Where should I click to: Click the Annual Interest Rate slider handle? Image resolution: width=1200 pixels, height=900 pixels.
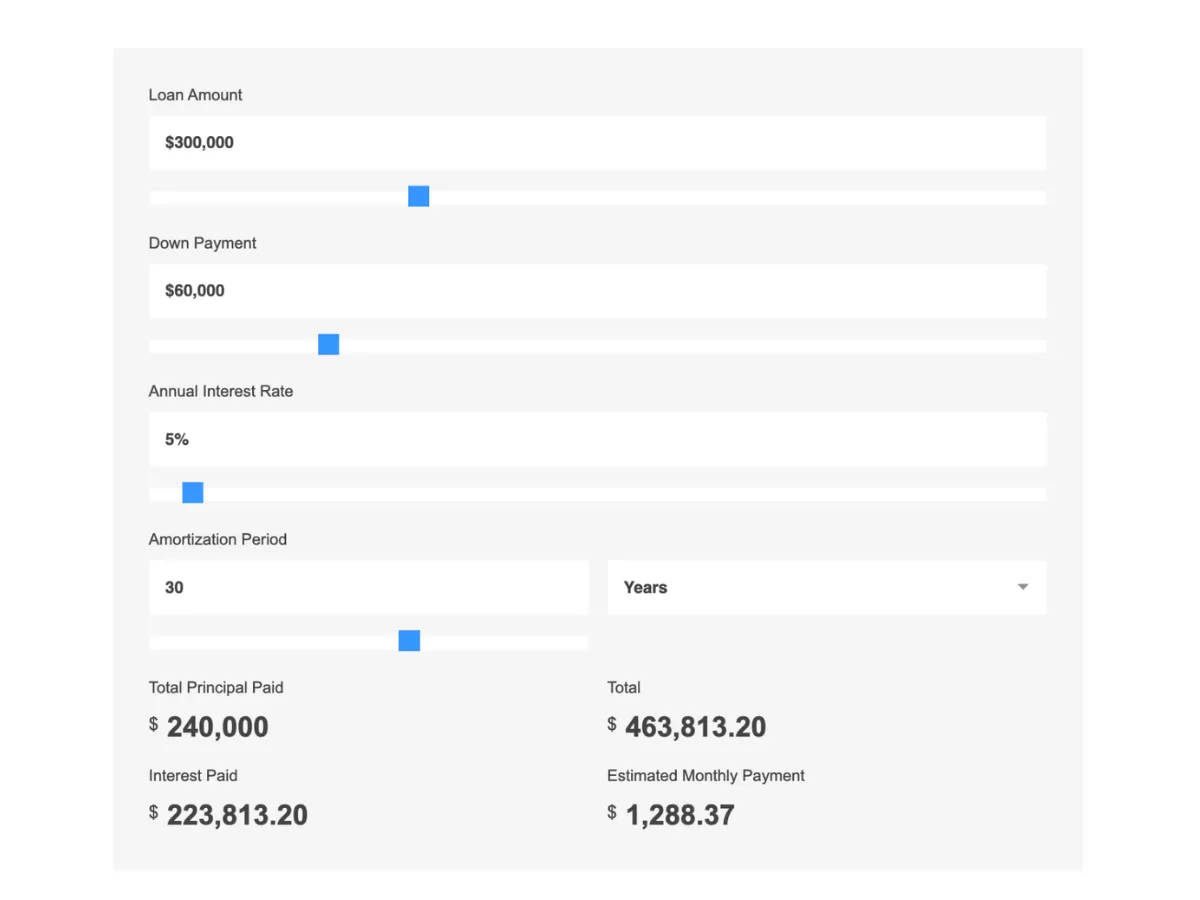[x=193, y=493]
